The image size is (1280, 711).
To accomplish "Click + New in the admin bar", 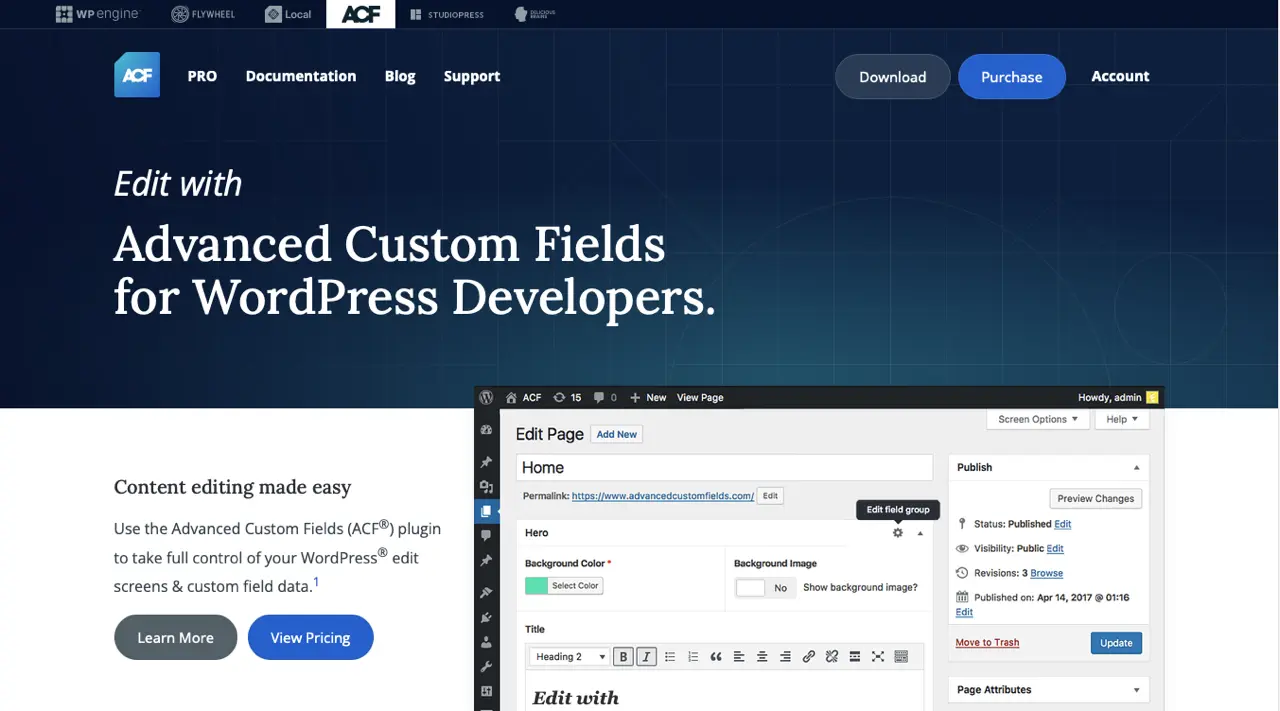I will (648, 397).
